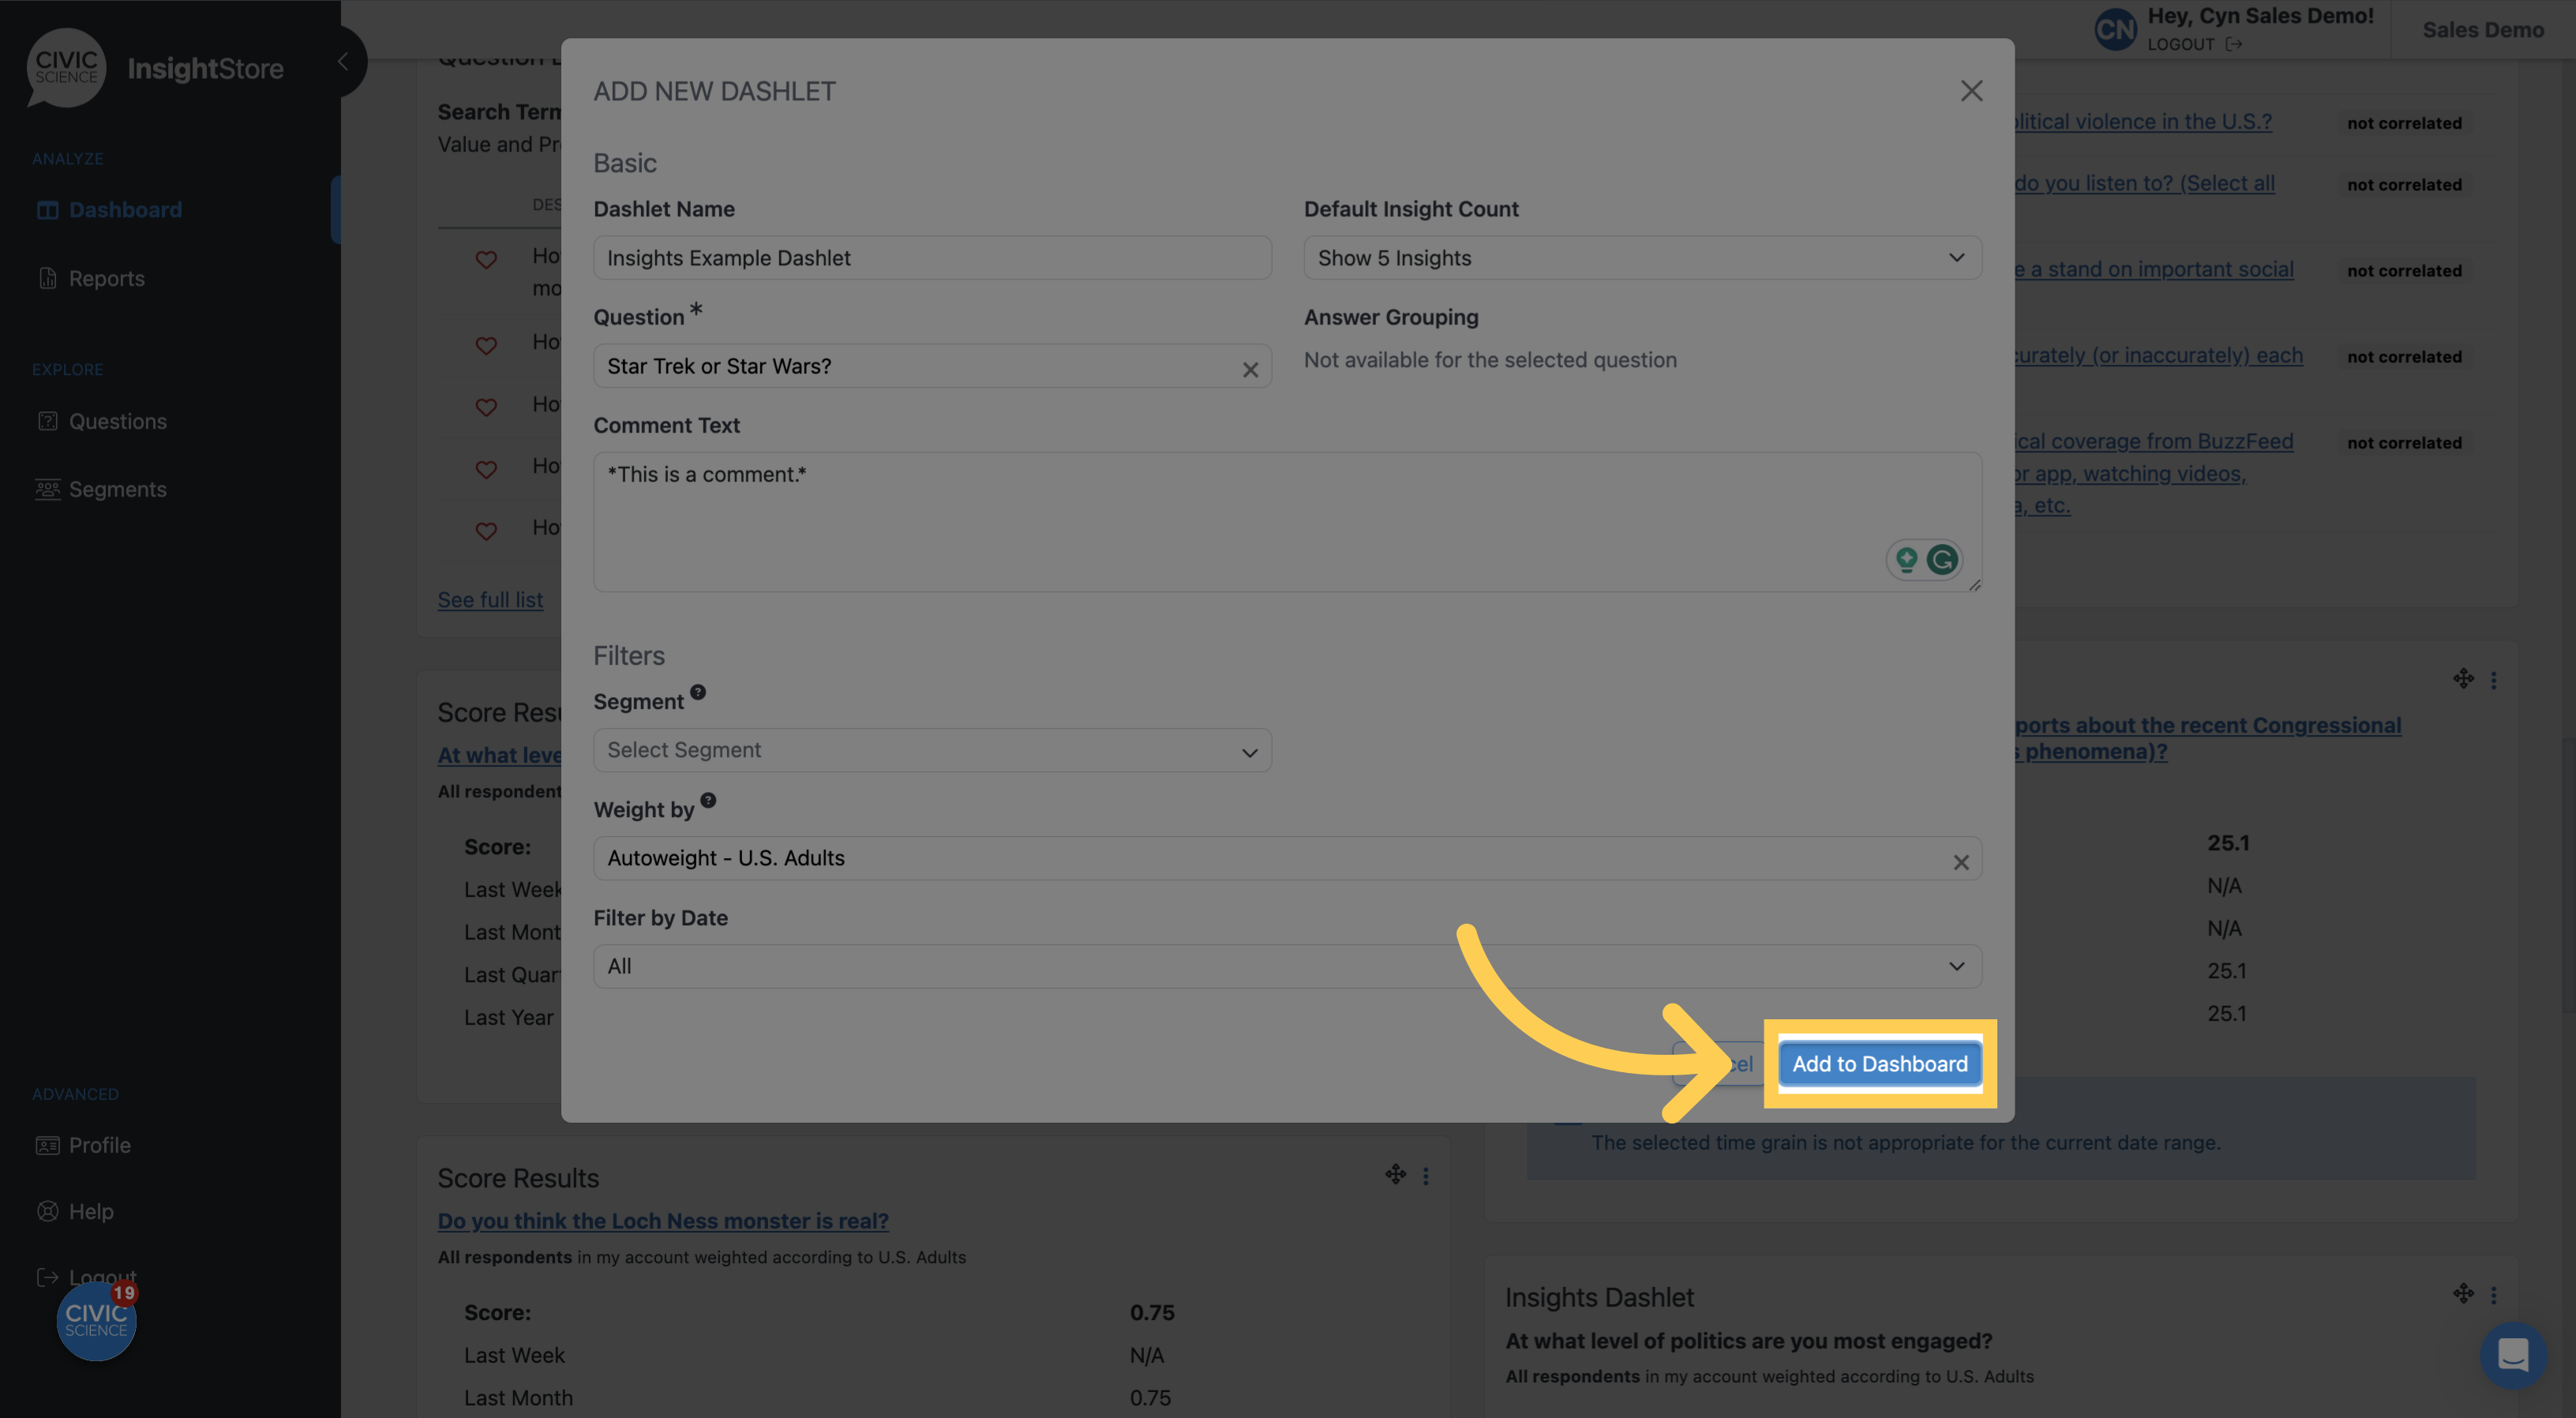Click the Cancel button in dialog
This screenshot has height=1418, width=2576.
click(1721, 1062)
